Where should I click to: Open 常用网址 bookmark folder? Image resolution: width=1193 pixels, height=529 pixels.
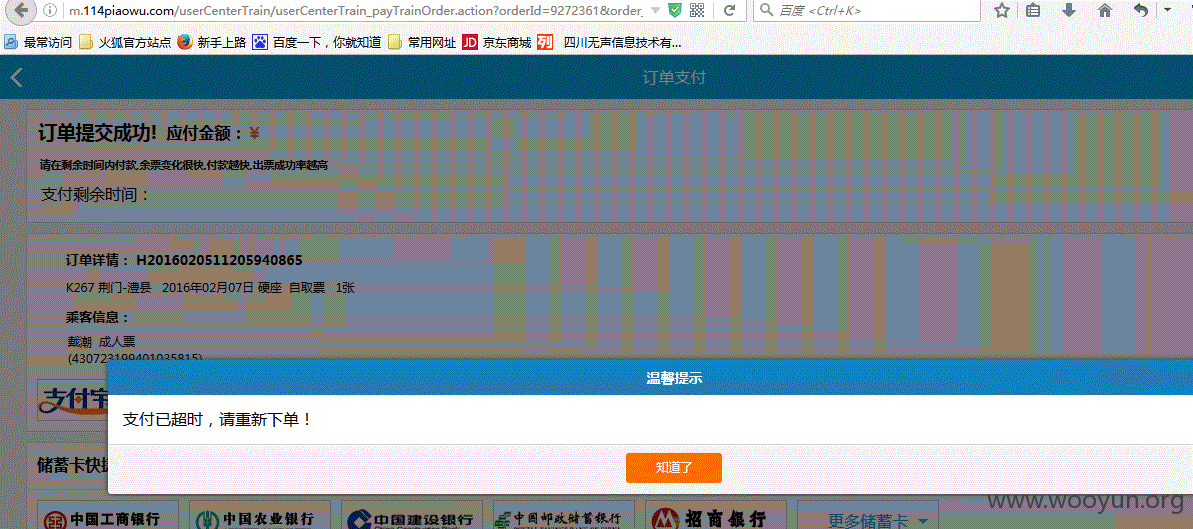(x=422, y=43)
